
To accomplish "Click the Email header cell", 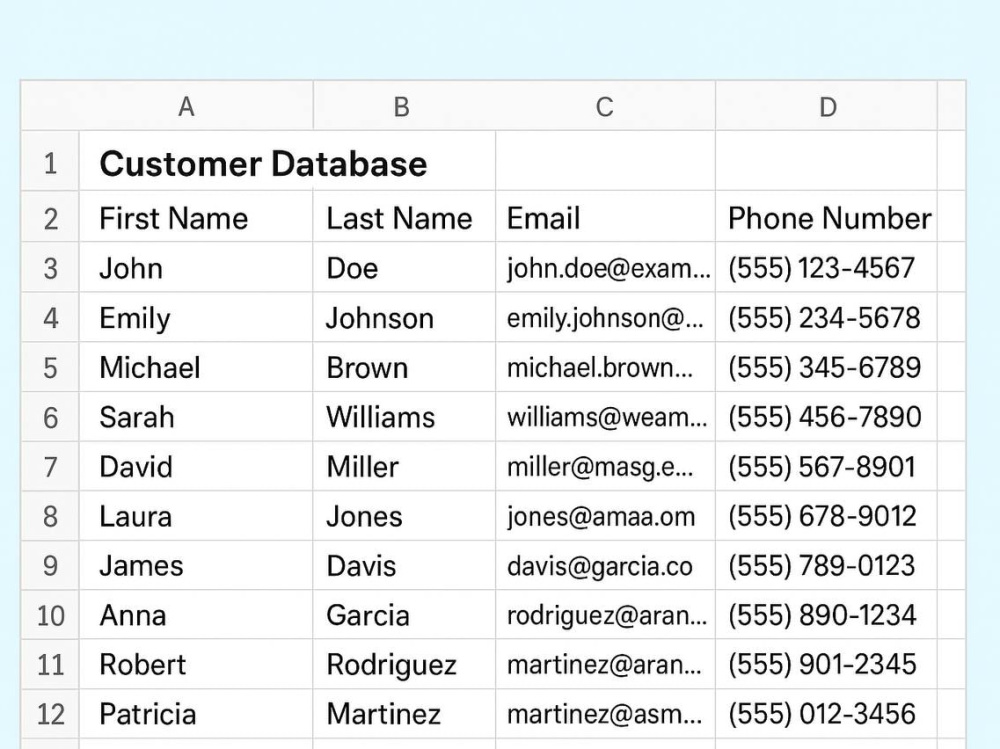I will click(605, 216).
